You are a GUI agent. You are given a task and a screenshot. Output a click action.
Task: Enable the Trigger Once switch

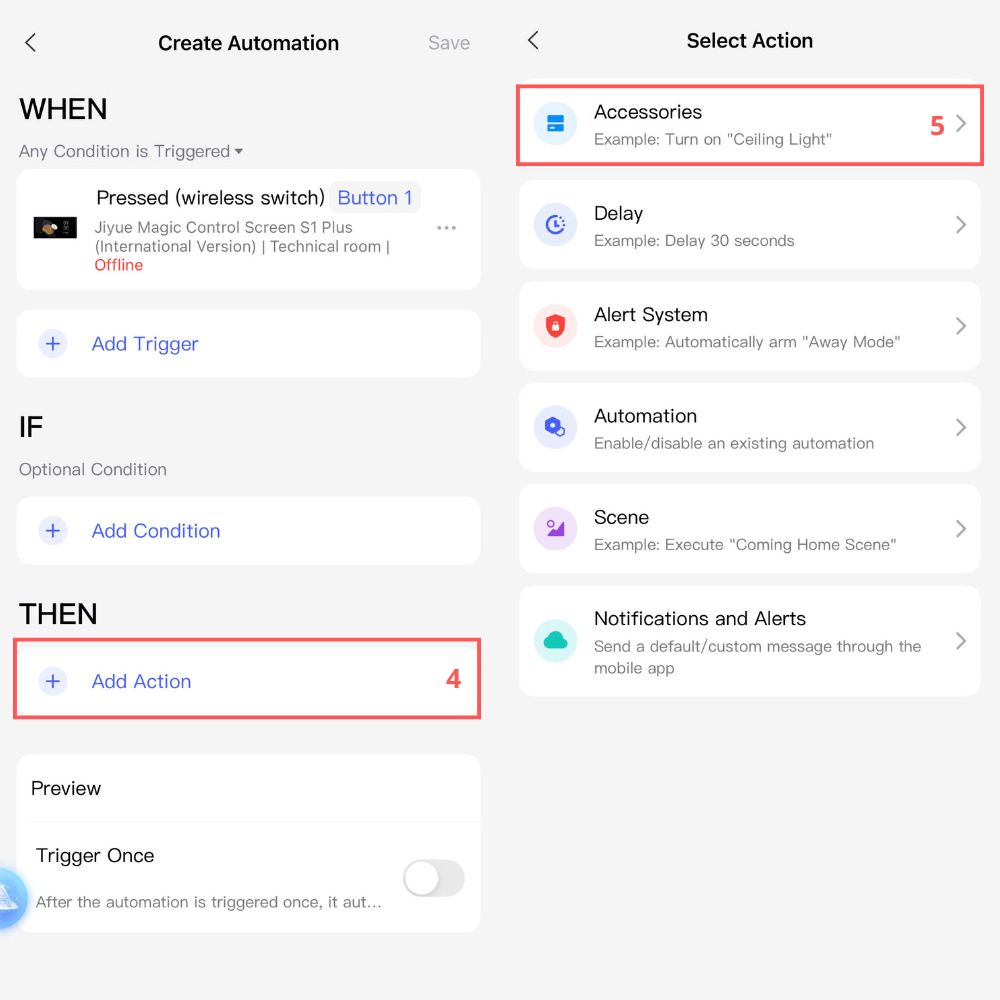(433, 878)
